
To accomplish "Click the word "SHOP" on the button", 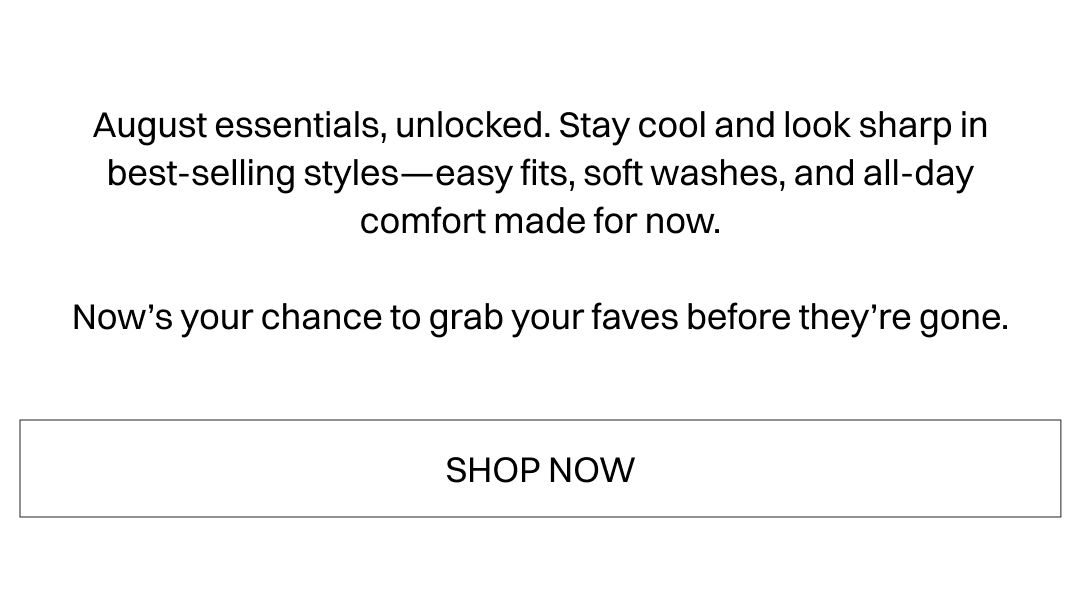I will click(492, 470).
